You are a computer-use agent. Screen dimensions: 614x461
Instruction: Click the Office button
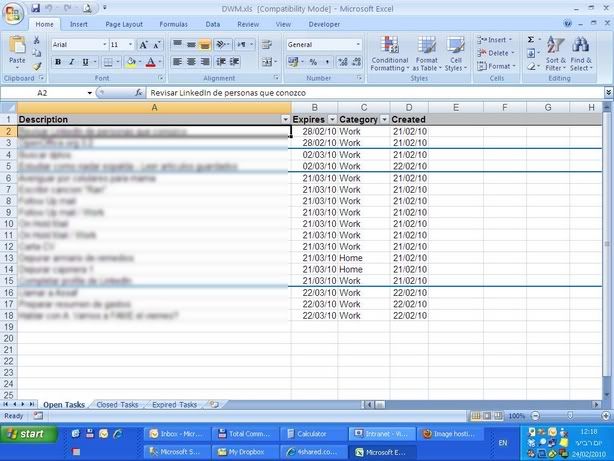pos(12,10)
